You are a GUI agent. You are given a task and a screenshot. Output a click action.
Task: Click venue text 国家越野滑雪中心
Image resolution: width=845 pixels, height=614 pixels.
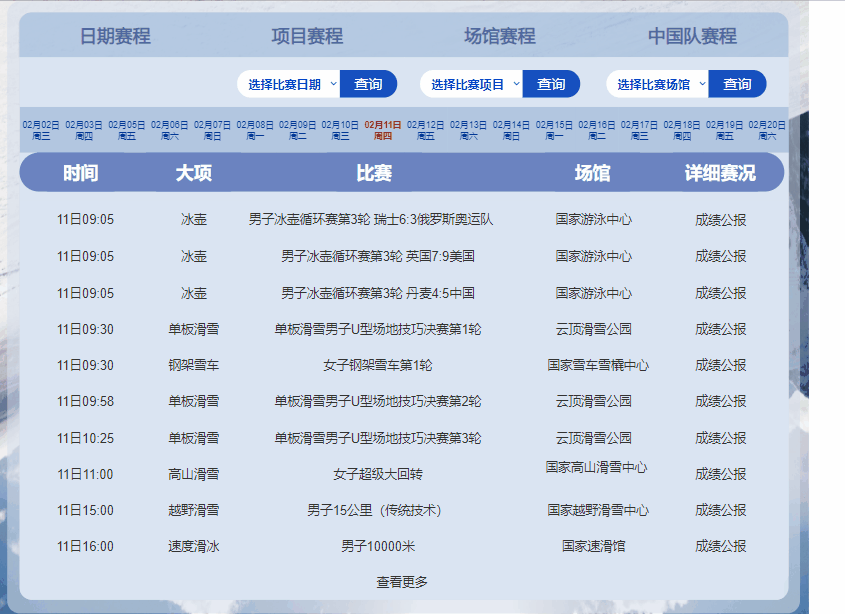point(598,510)
